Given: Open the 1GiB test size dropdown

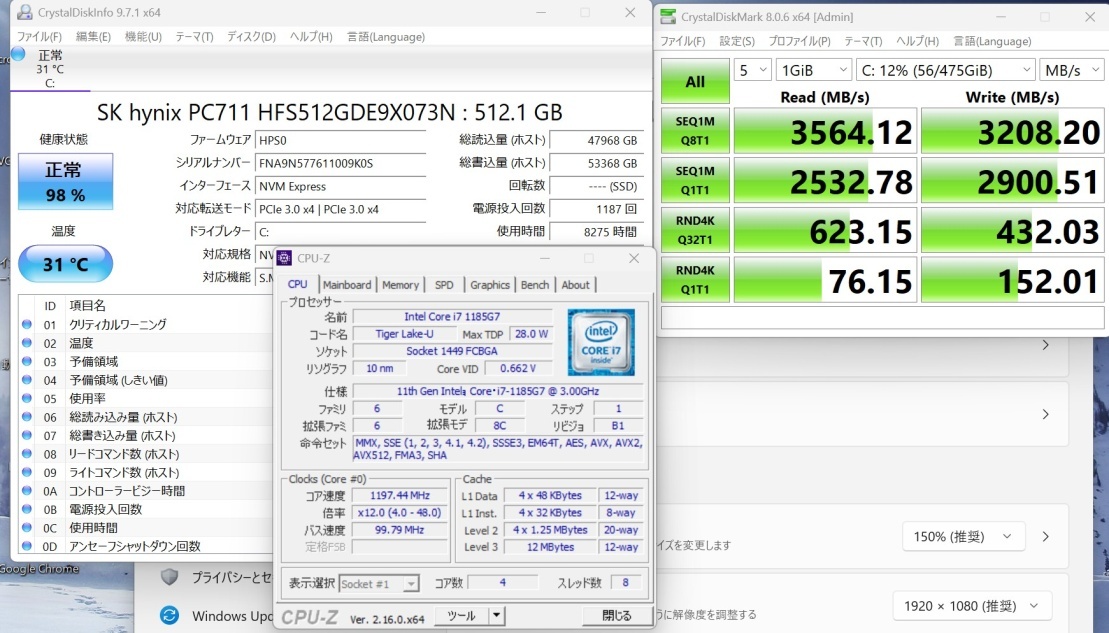Looking at the screenshot, I should tap(813, 70).
